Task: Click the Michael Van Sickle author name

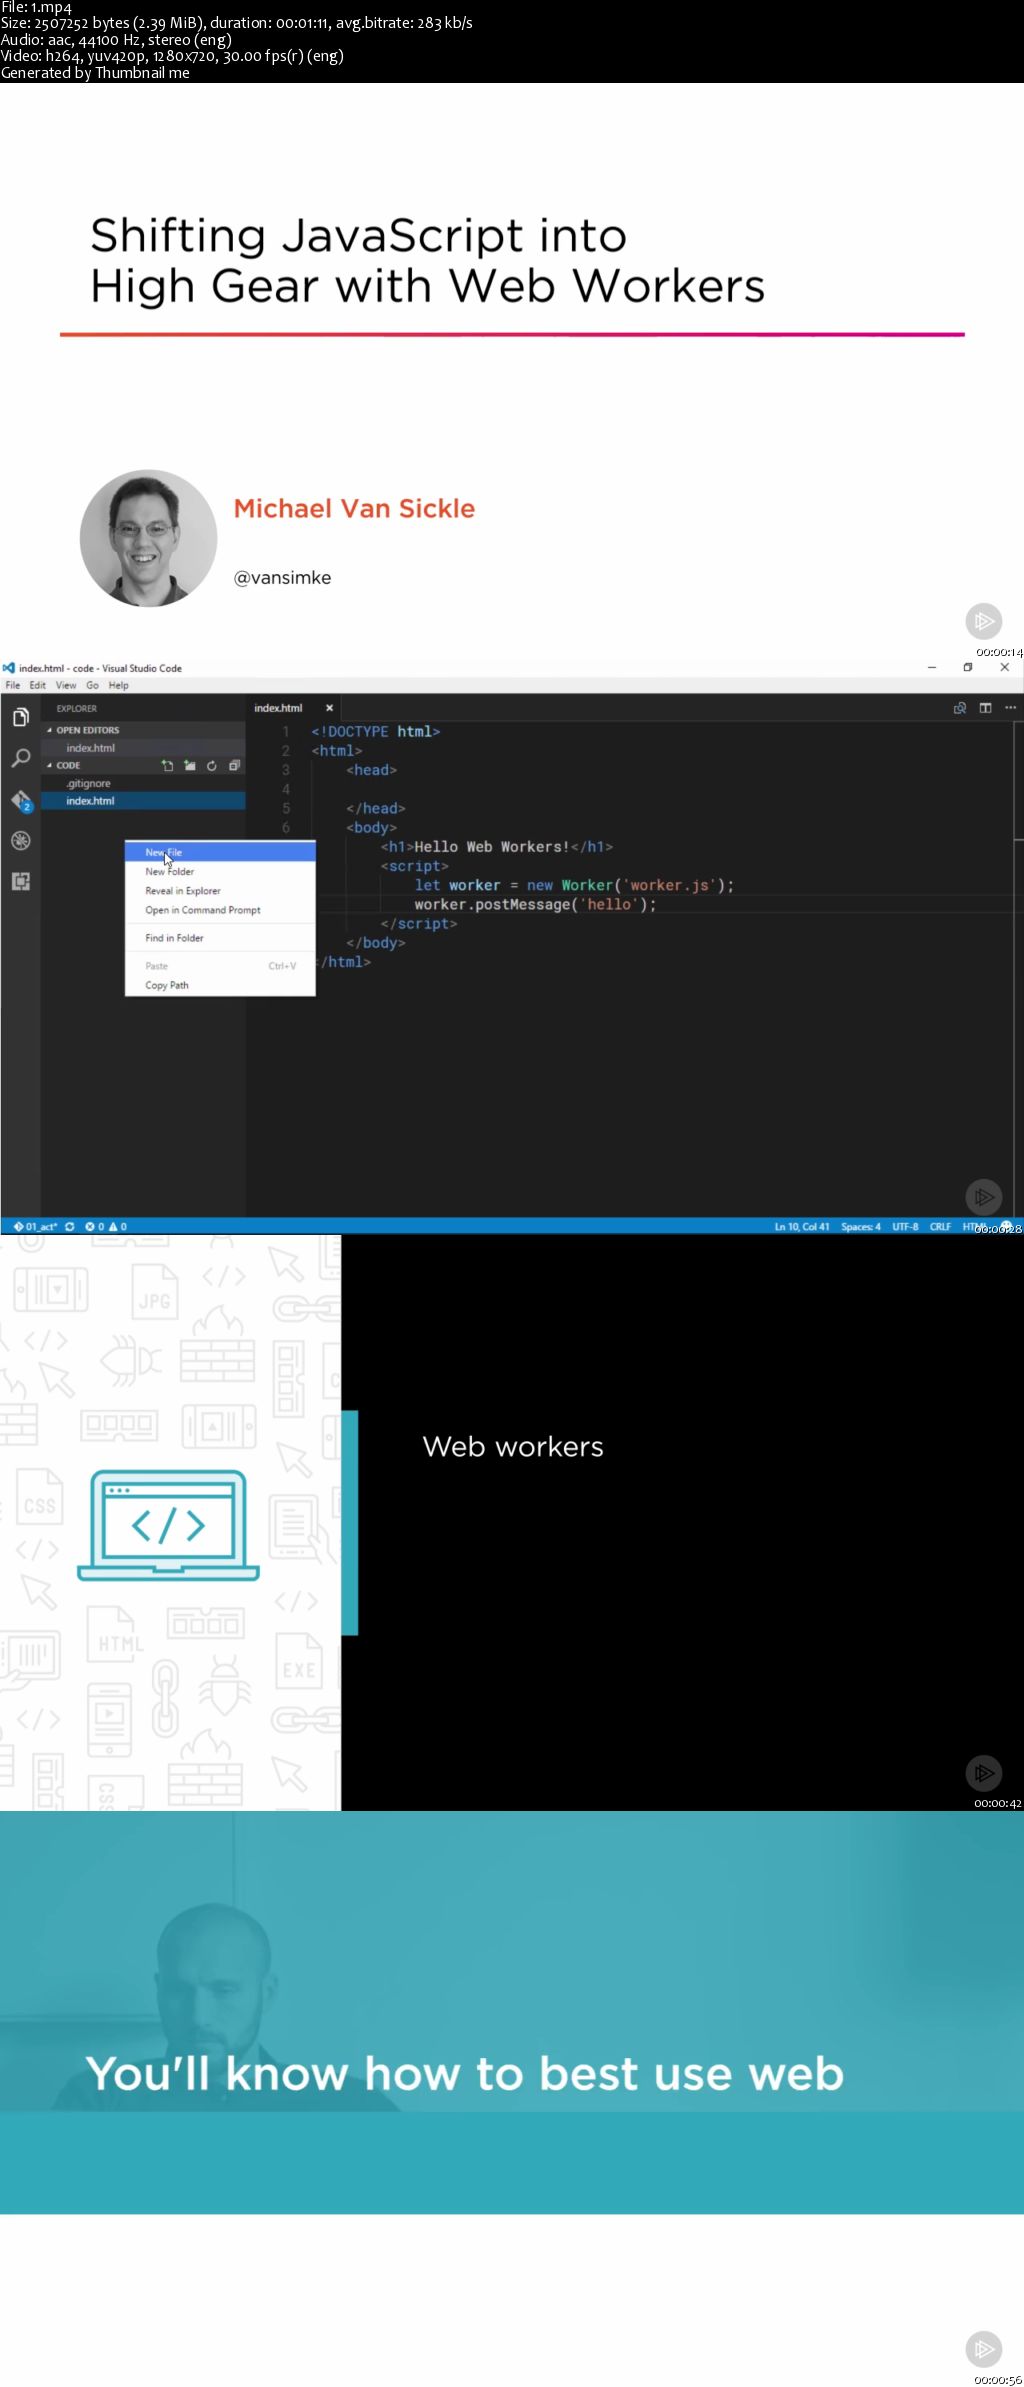Action: pos(354,508)
